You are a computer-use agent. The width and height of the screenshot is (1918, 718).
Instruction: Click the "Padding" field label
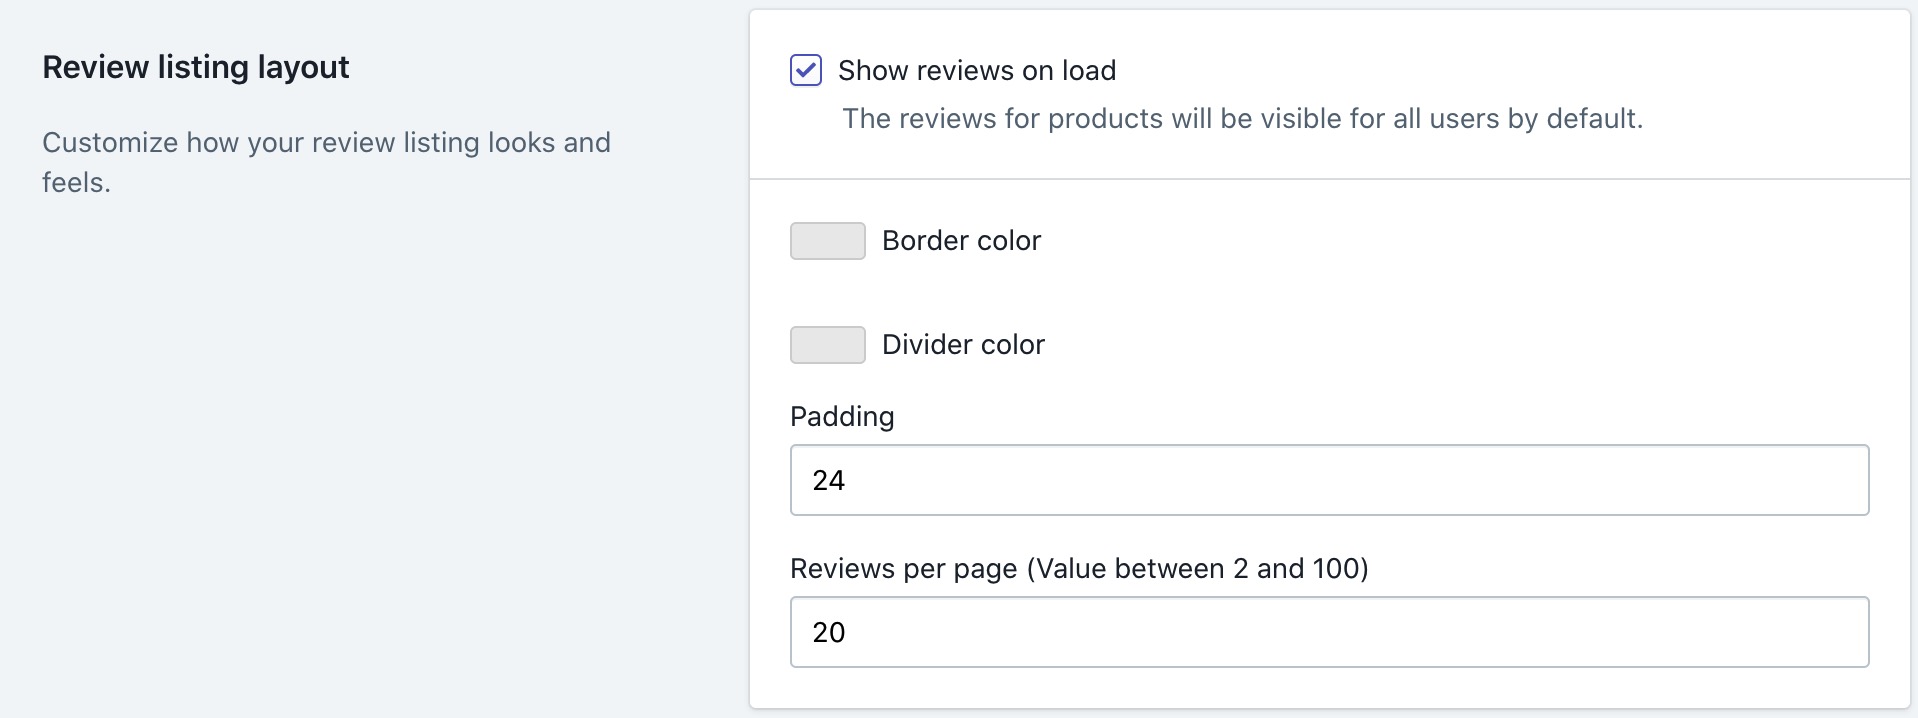tap(842, 417)
